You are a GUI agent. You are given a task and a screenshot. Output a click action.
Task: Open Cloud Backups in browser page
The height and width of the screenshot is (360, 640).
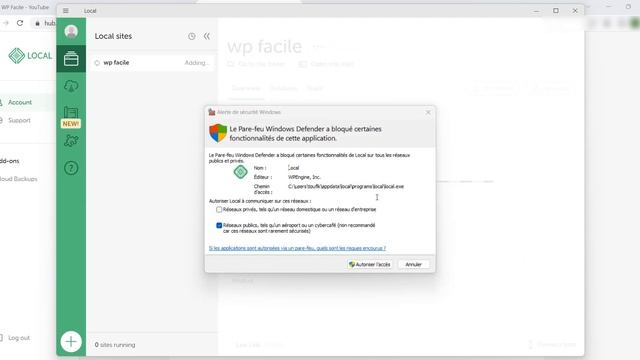(x=18, y=179)
